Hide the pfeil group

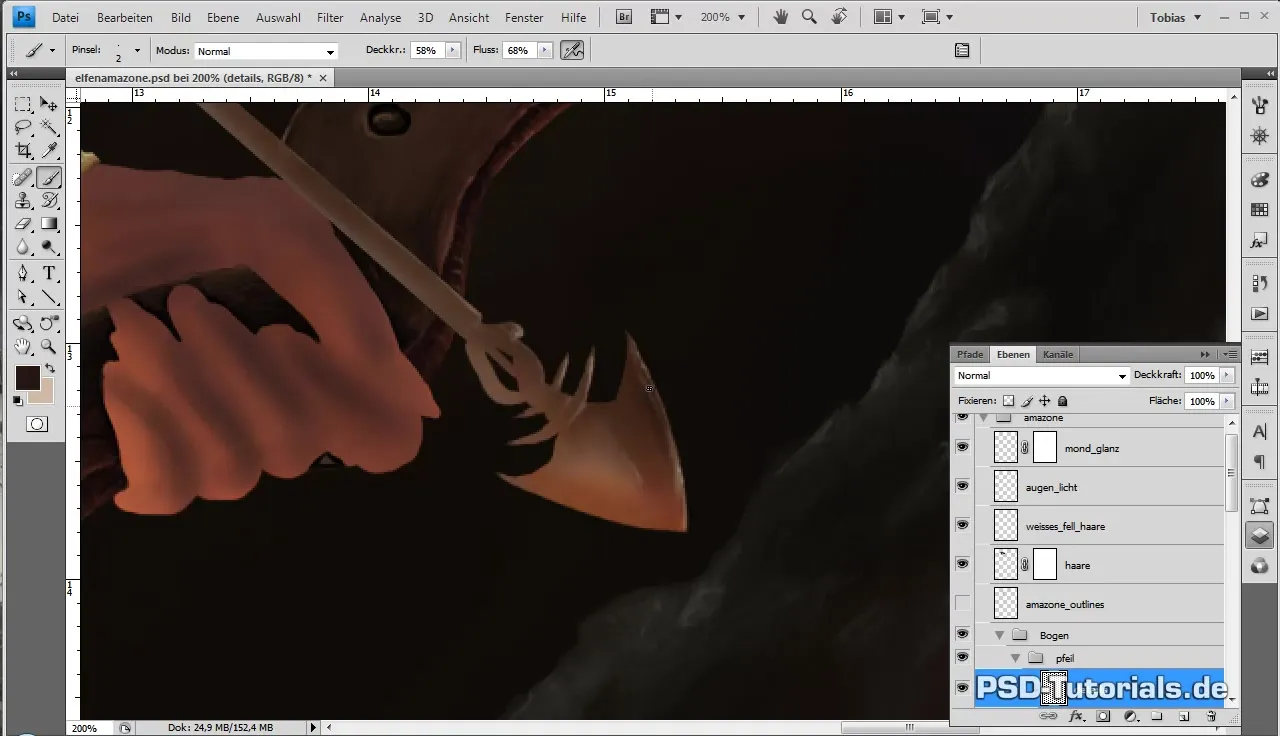click(962, 657)
